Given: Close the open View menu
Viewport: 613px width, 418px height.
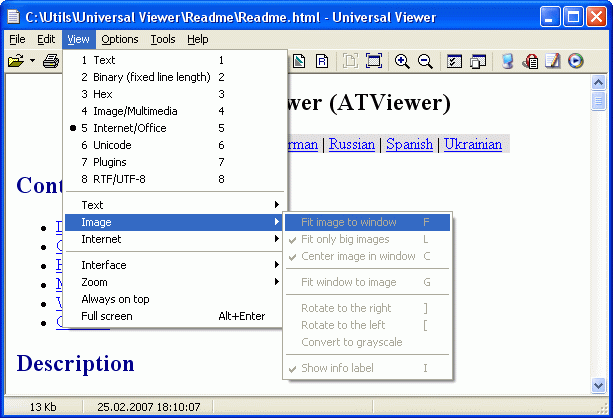Looking at the screenshot, I should [79, 39].
